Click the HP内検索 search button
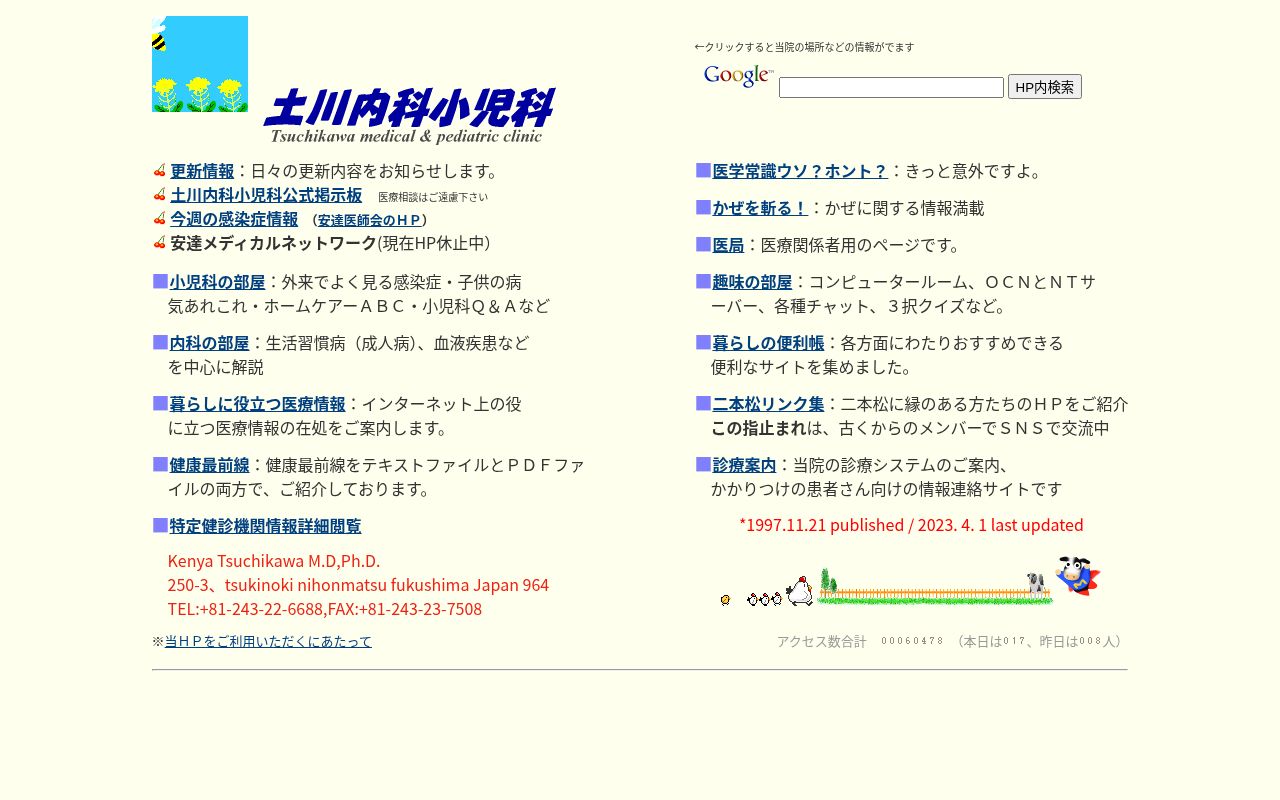Image resolution: width=1280 pixels, height=800 pixels. 1045,87
